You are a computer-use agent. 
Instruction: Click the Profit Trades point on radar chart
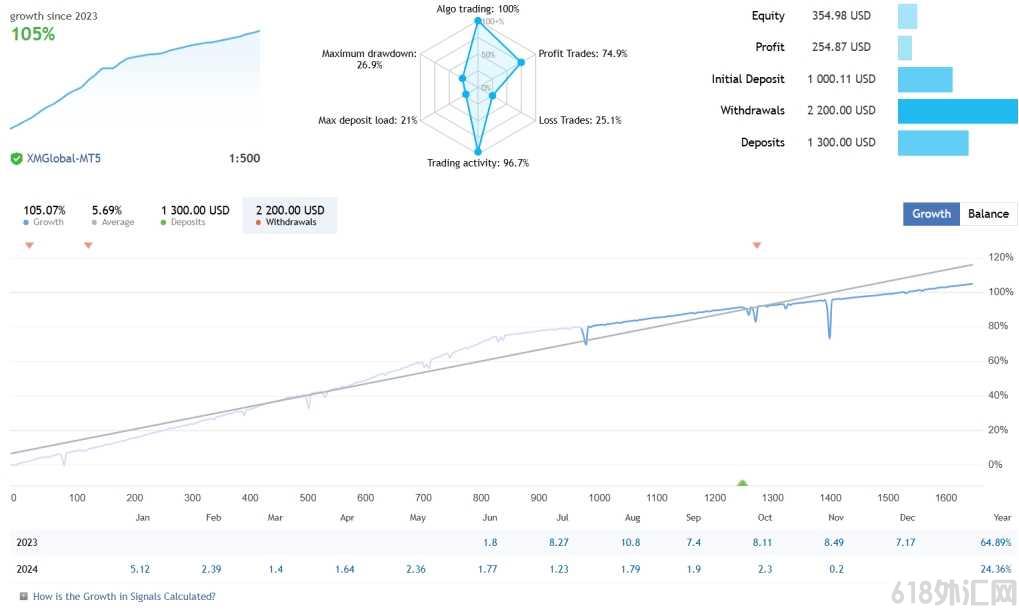pyautogui.click(x=521, y=62)
